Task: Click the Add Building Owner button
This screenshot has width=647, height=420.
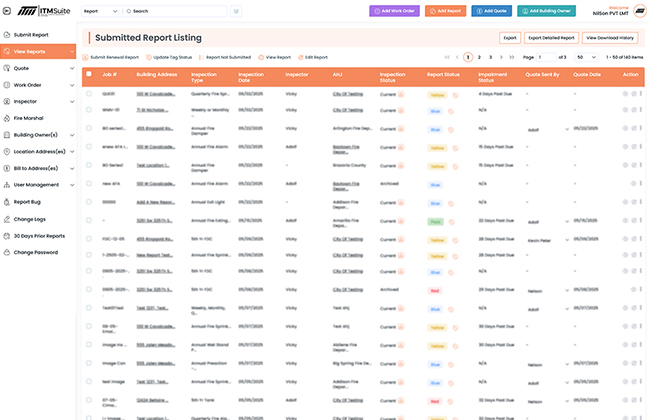Action: click(x=546, y=11)
